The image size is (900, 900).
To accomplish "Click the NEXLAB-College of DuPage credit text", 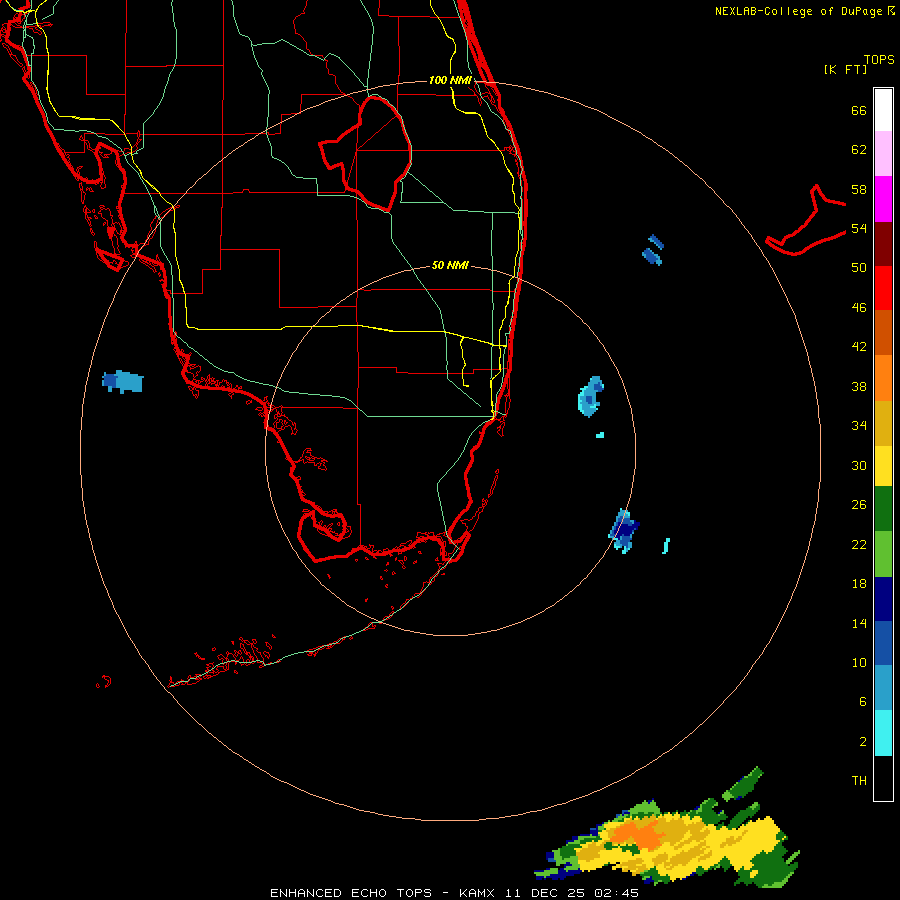I will [x=798, y=11].
